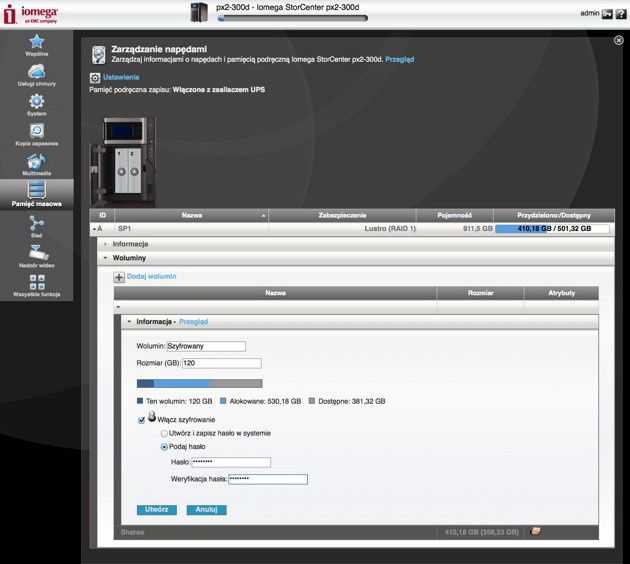The image size is (630, 564).
Task: Click the volumes Atrybuty column header
Action: pos(562,293)
